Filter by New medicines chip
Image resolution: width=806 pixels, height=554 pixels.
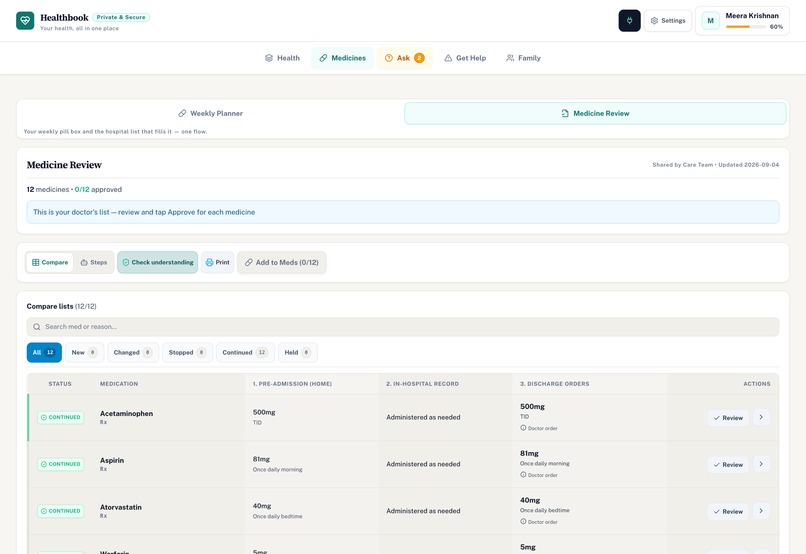(84, 353)
